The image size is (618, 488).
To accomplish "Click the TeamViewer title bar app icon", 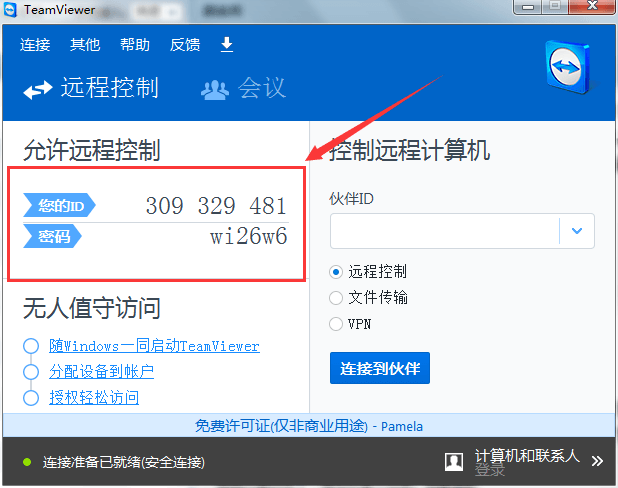I will point(10,9).
